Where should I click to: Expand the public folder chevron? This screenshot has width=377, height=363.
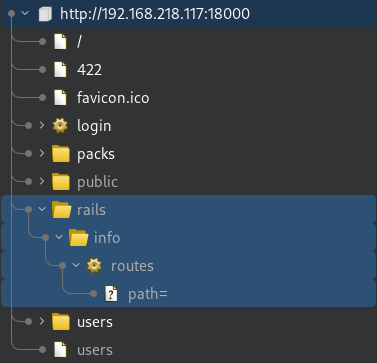pyautogui.click(x=42, y=181)
